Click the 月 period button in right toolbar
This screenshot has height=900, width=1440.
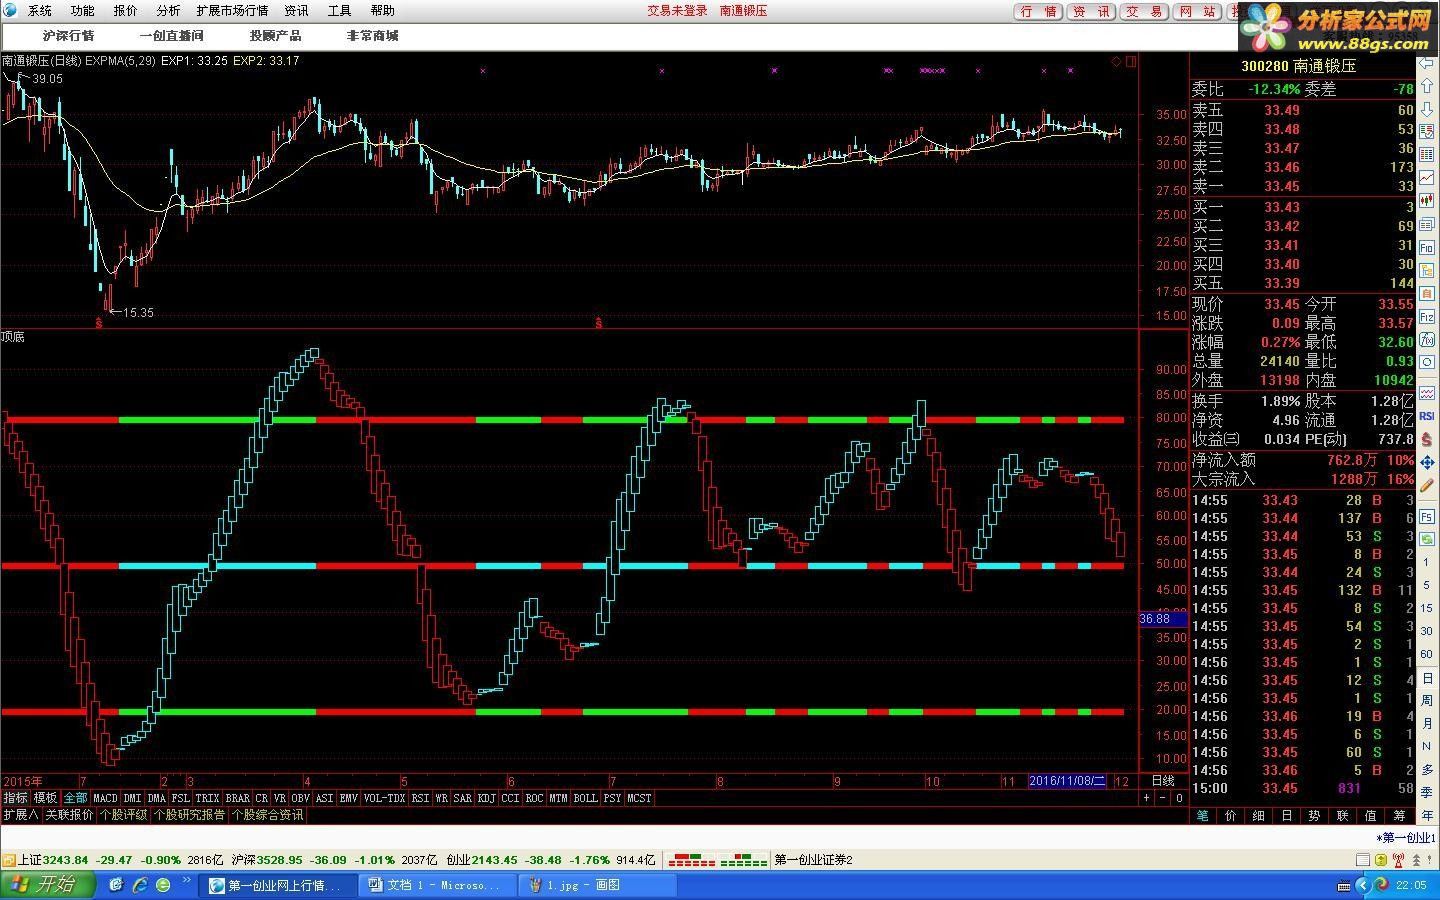[x=1427, y=723]
